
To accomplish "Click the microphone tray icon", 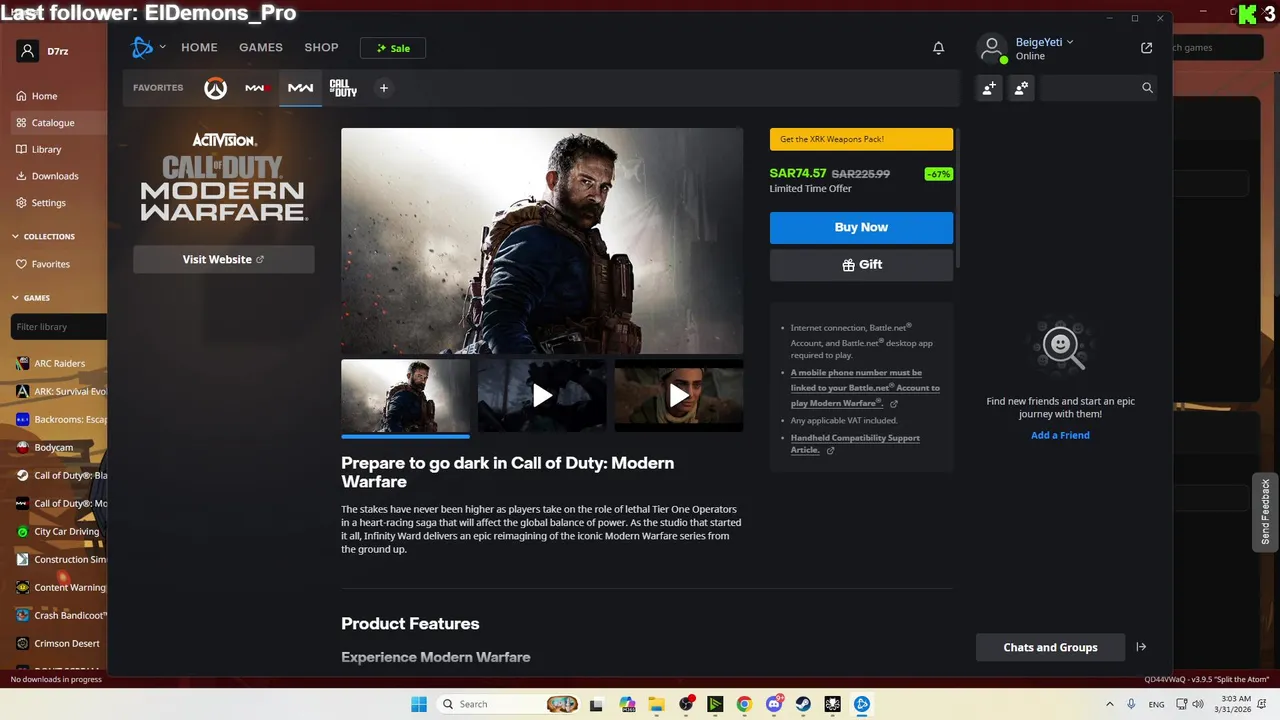I will pyautogui.click(x=1132, y=704).
